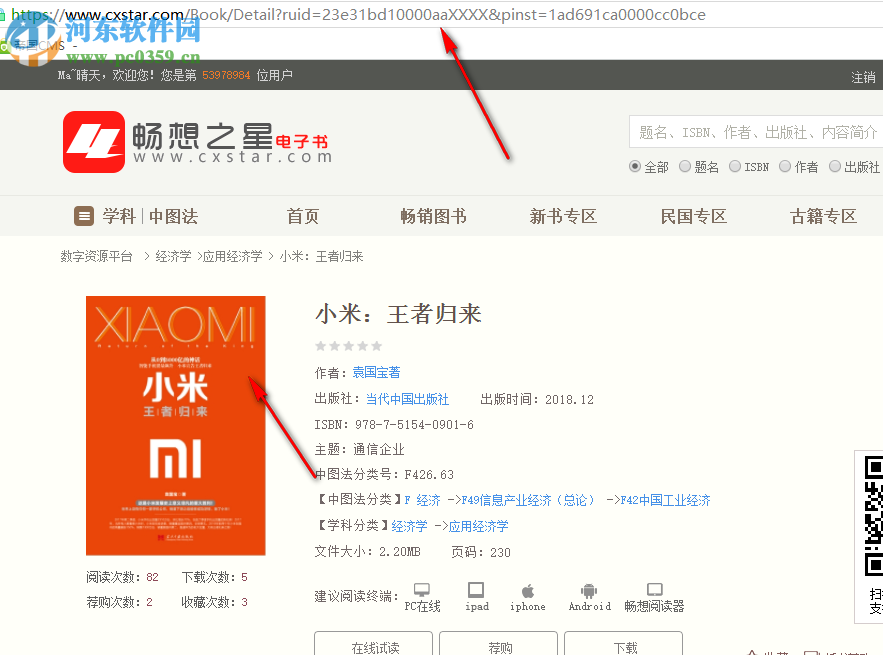Screen dimensions: 883x655
Task: Click 文件大小 2.20MB text
Action: tap(367, 552)
